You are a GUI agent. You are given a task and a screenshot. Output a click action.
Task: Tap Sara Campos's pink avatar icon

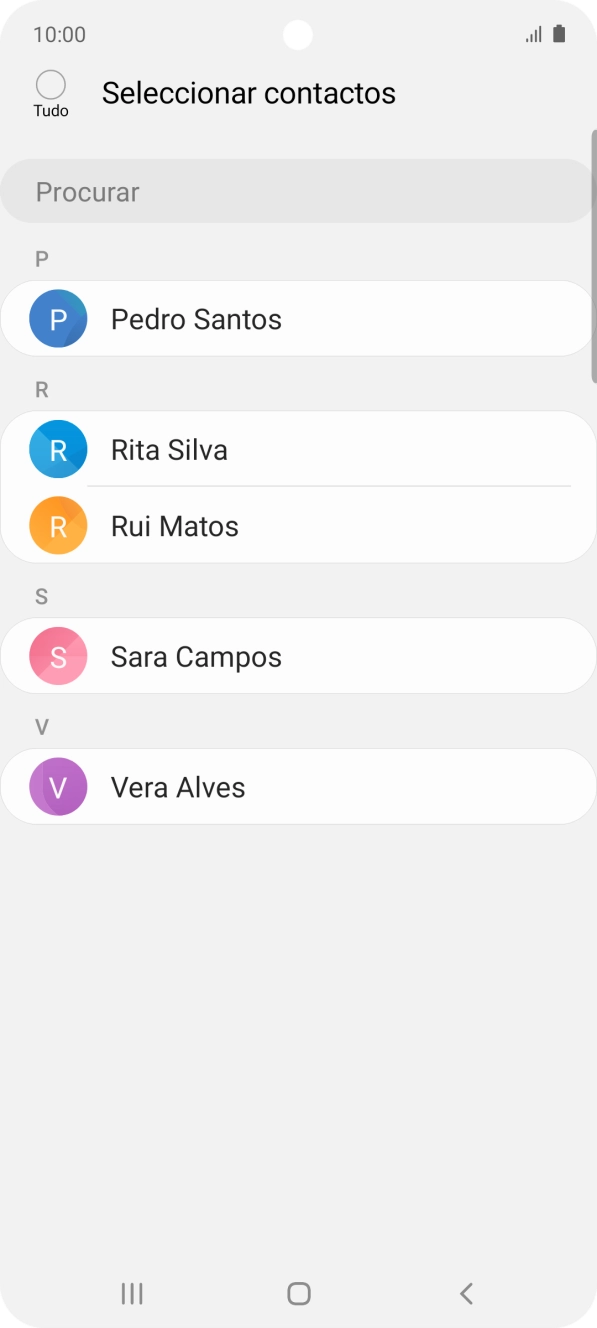(x=57, y=656)
